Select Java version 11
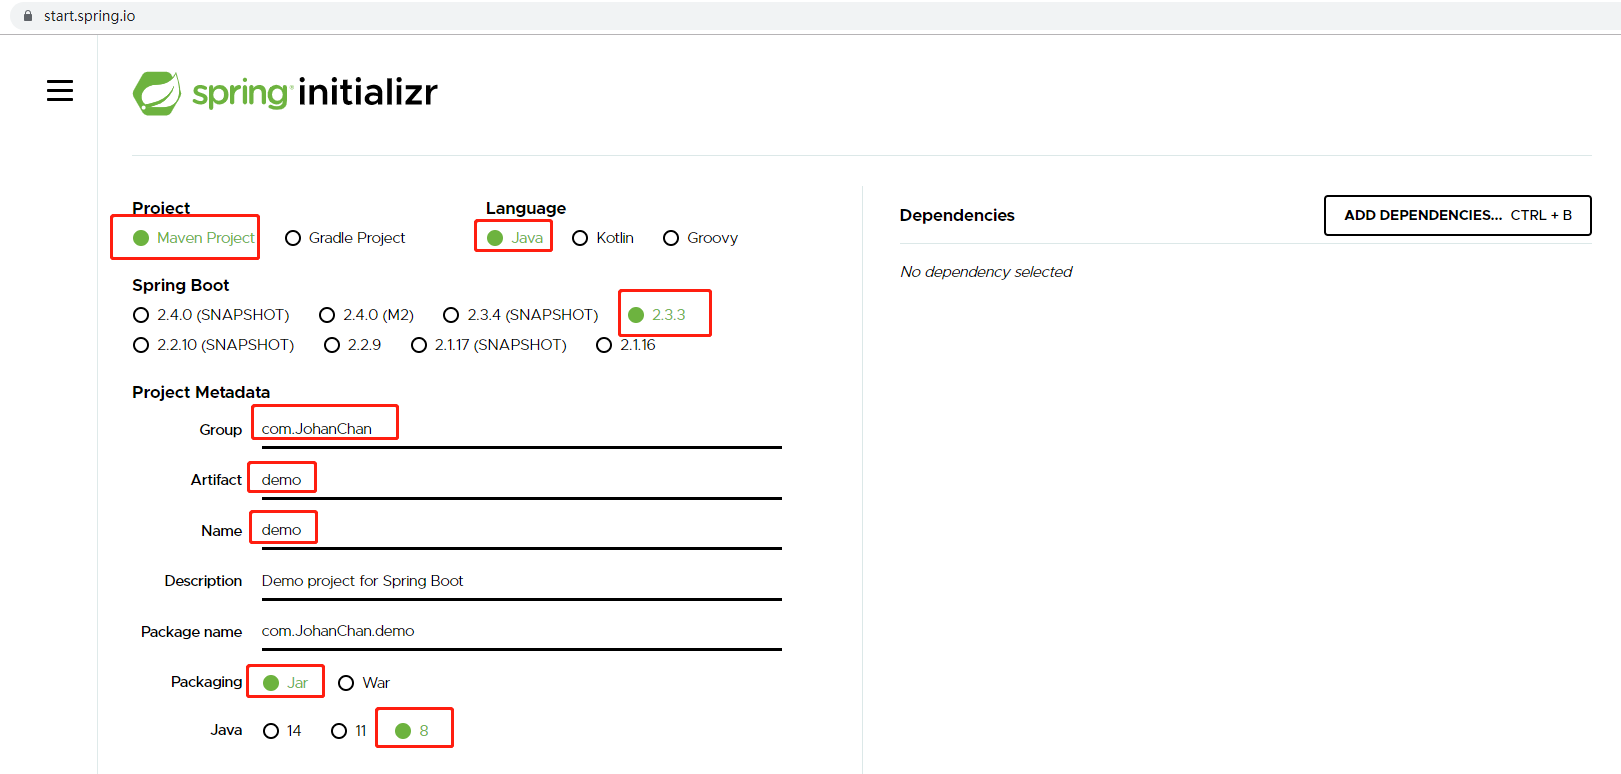The image size is (1621, 774). pyautogui.click(x=349, y=731)
